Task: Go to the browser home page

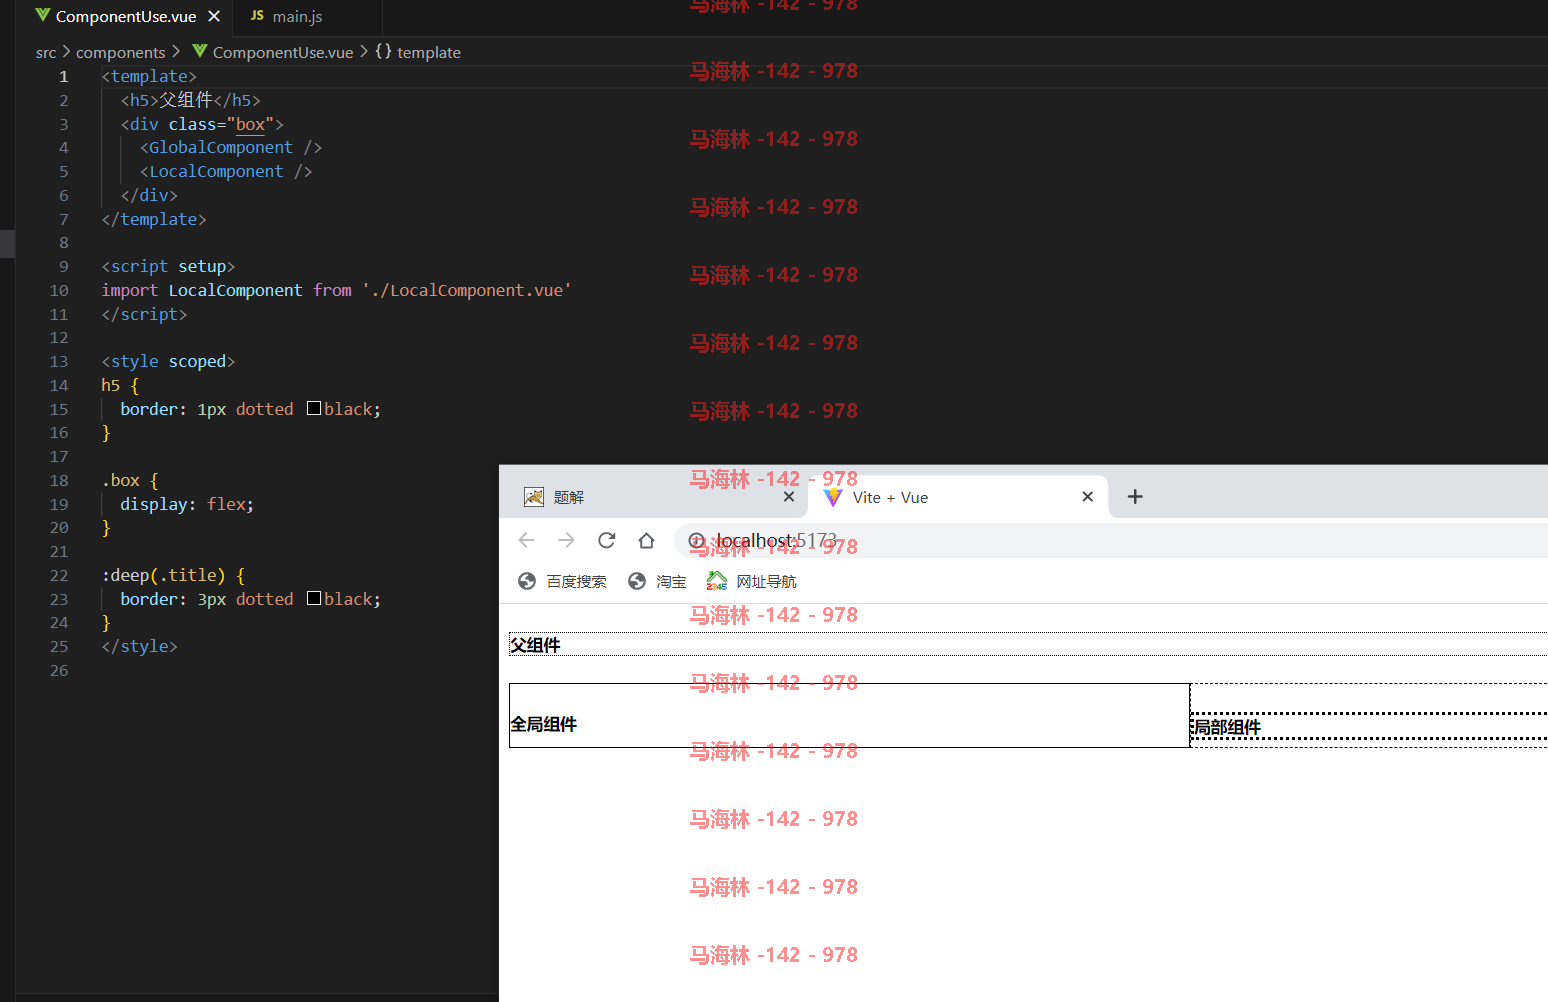Action: pos(647,541)
